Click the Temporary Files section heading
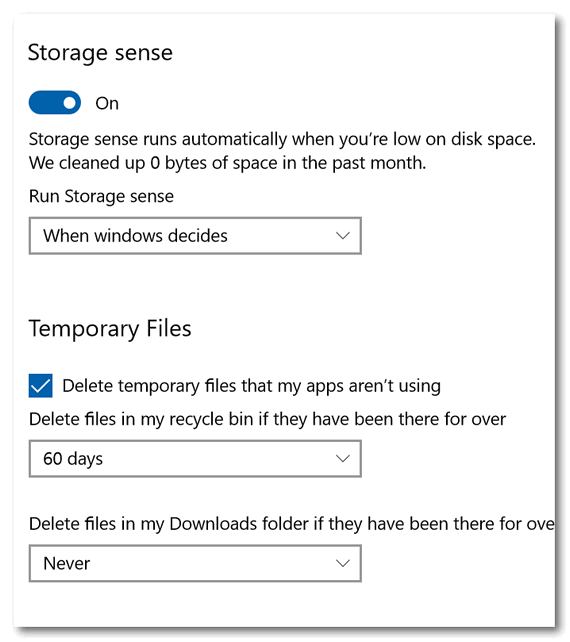This screenshot has height=642, width=570. pos(110,329)
